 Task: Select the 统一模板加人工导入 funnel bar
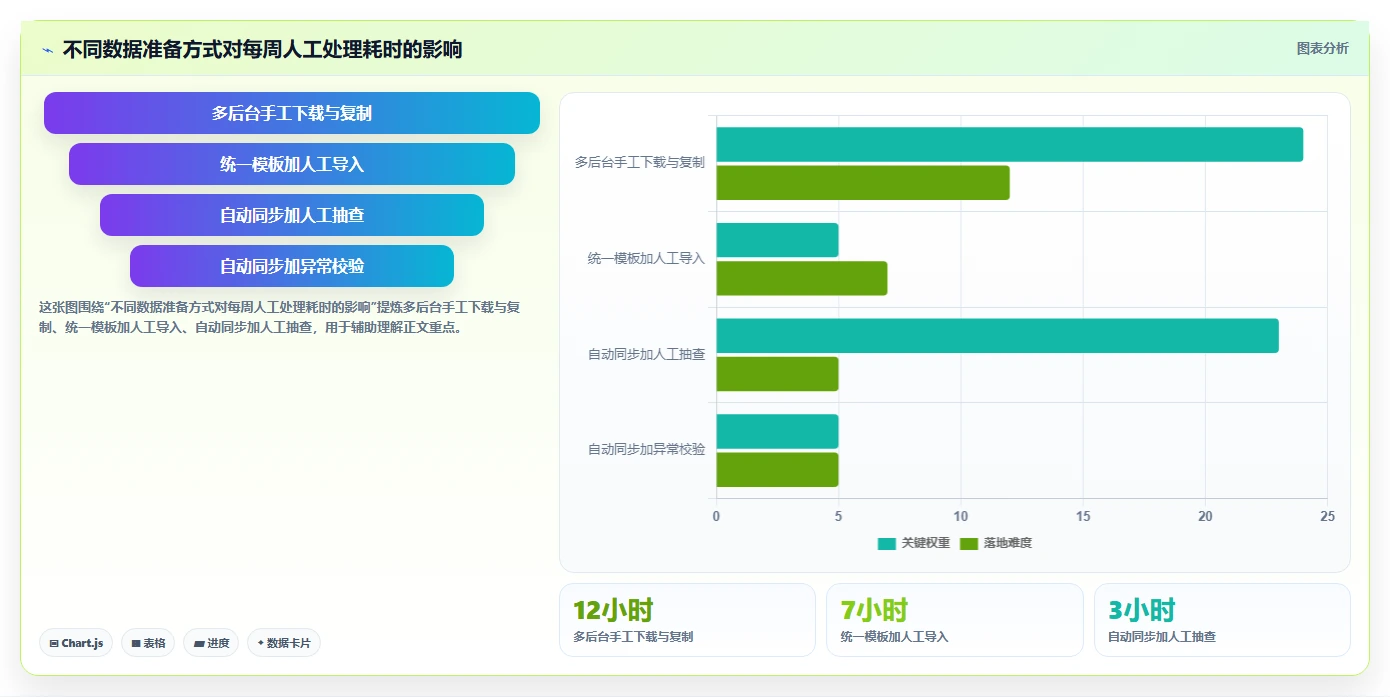coord(292,164)
